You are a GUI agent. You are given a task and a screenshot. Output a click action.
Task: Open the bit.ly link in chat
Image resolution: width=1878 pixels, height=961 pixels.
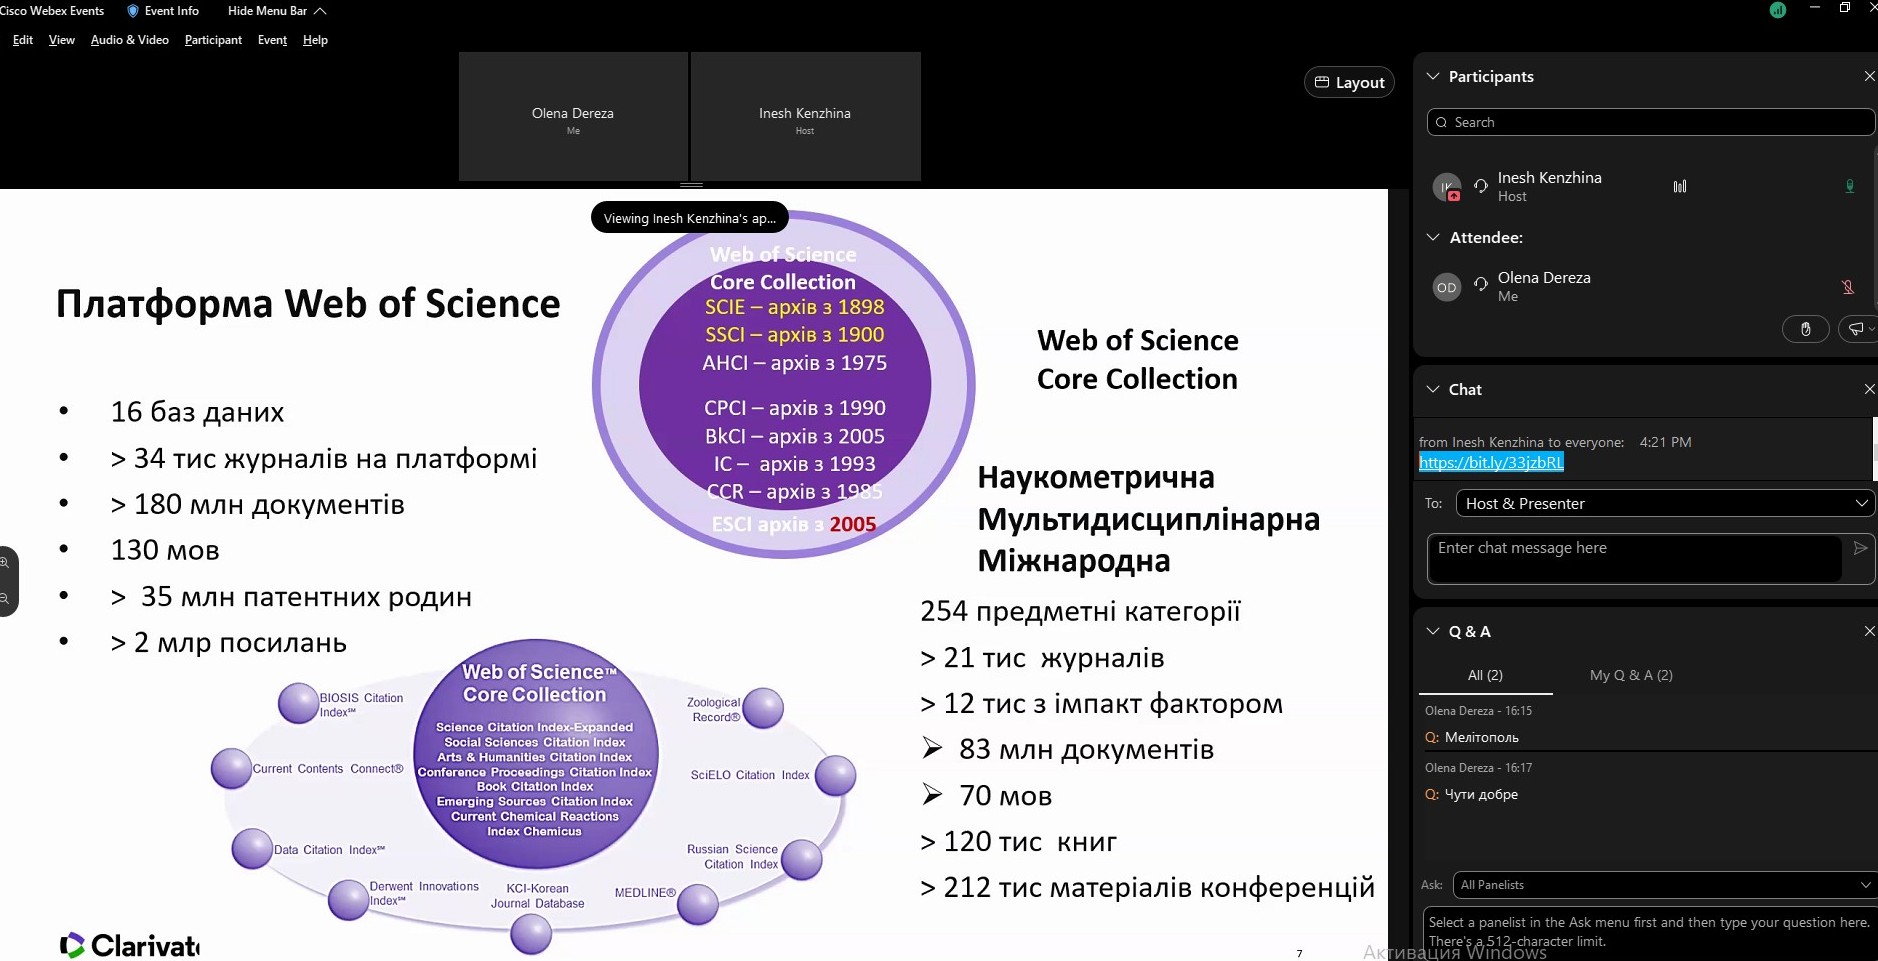(1491, 462)
